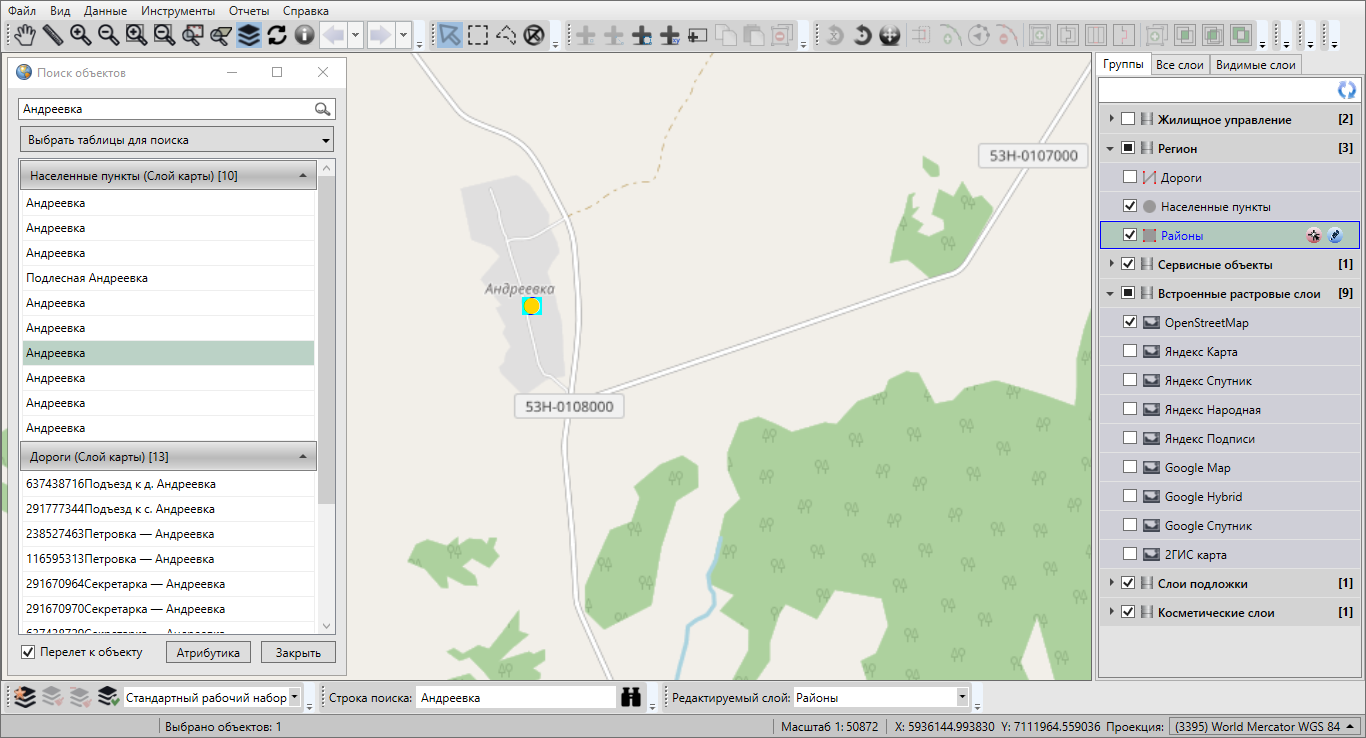The image size is (1366, 738).
Task: Uncheck the OpenStreetMap layer
Action: [1130, 322]
